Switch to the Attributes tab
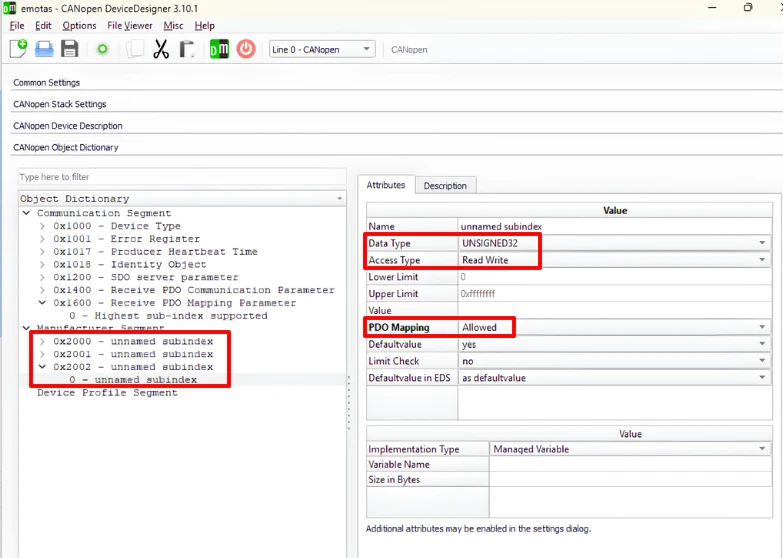Image resolution: width=783 pixels, height=558 pixels. pos(386,185)
